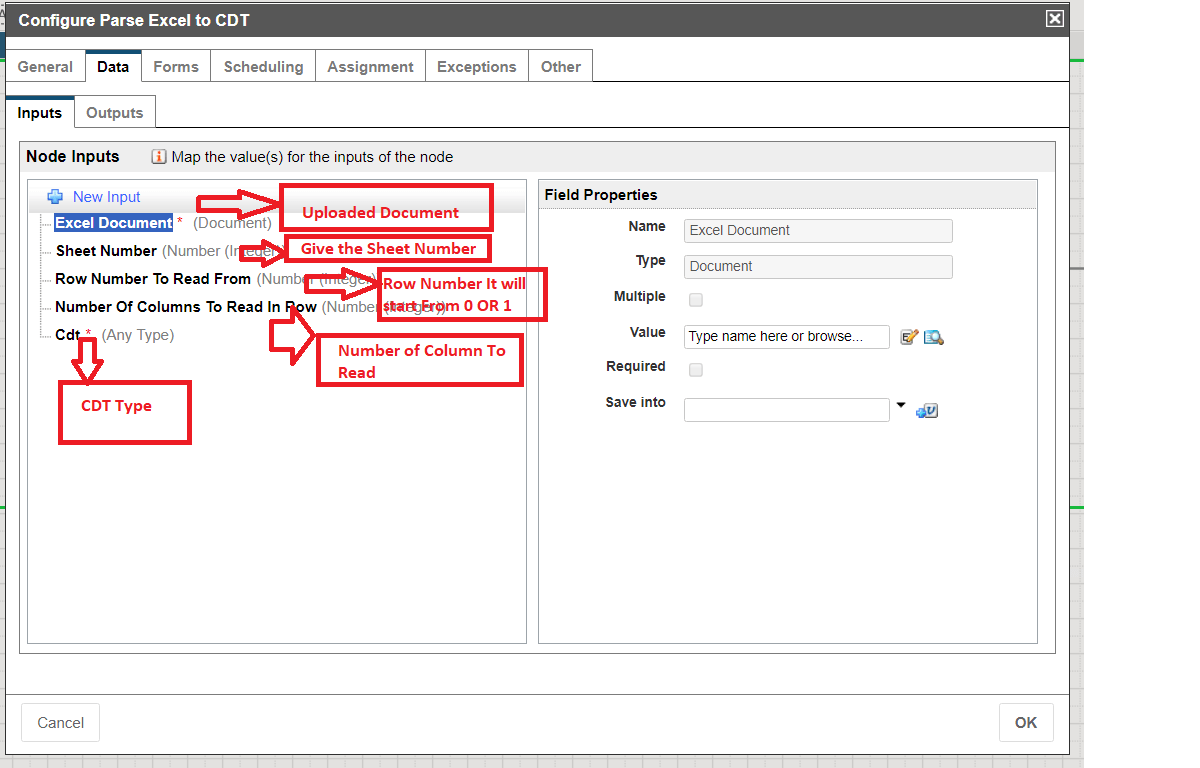The image size is (1200, 768).
Task: Enable the Multiple checkbox
Action: click(x=695, y=297)
